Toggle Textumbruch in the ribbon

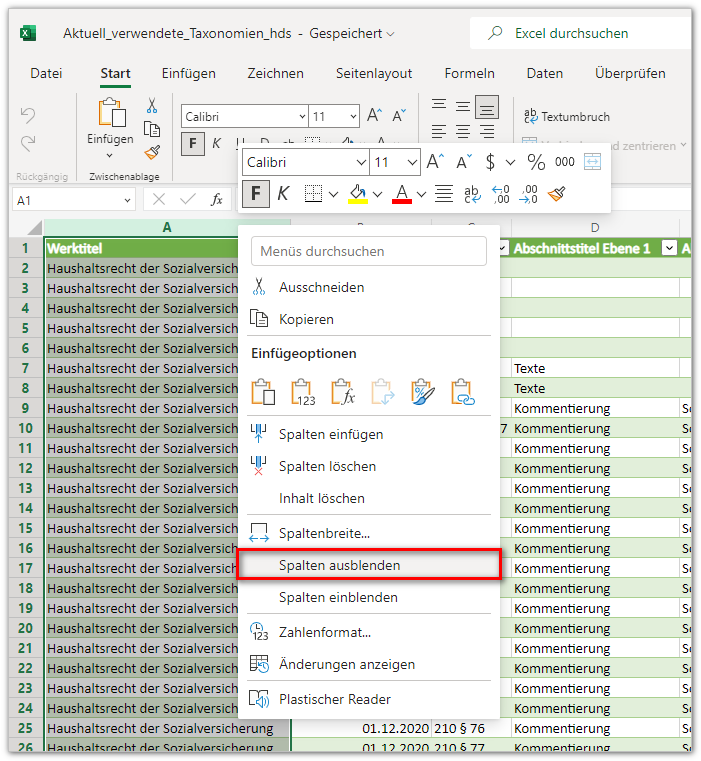tap(566, 116)
